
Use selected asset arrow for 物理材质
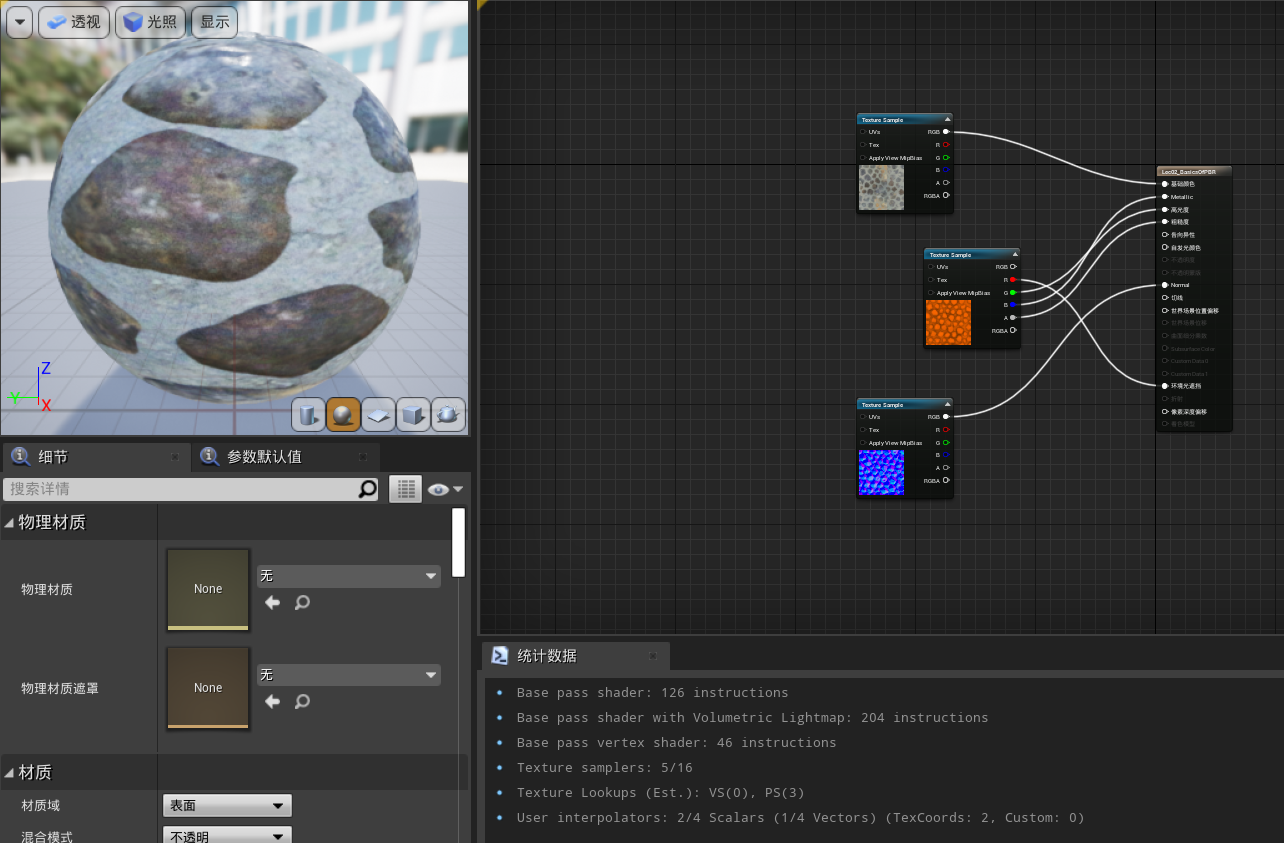(x=272, y=603)
